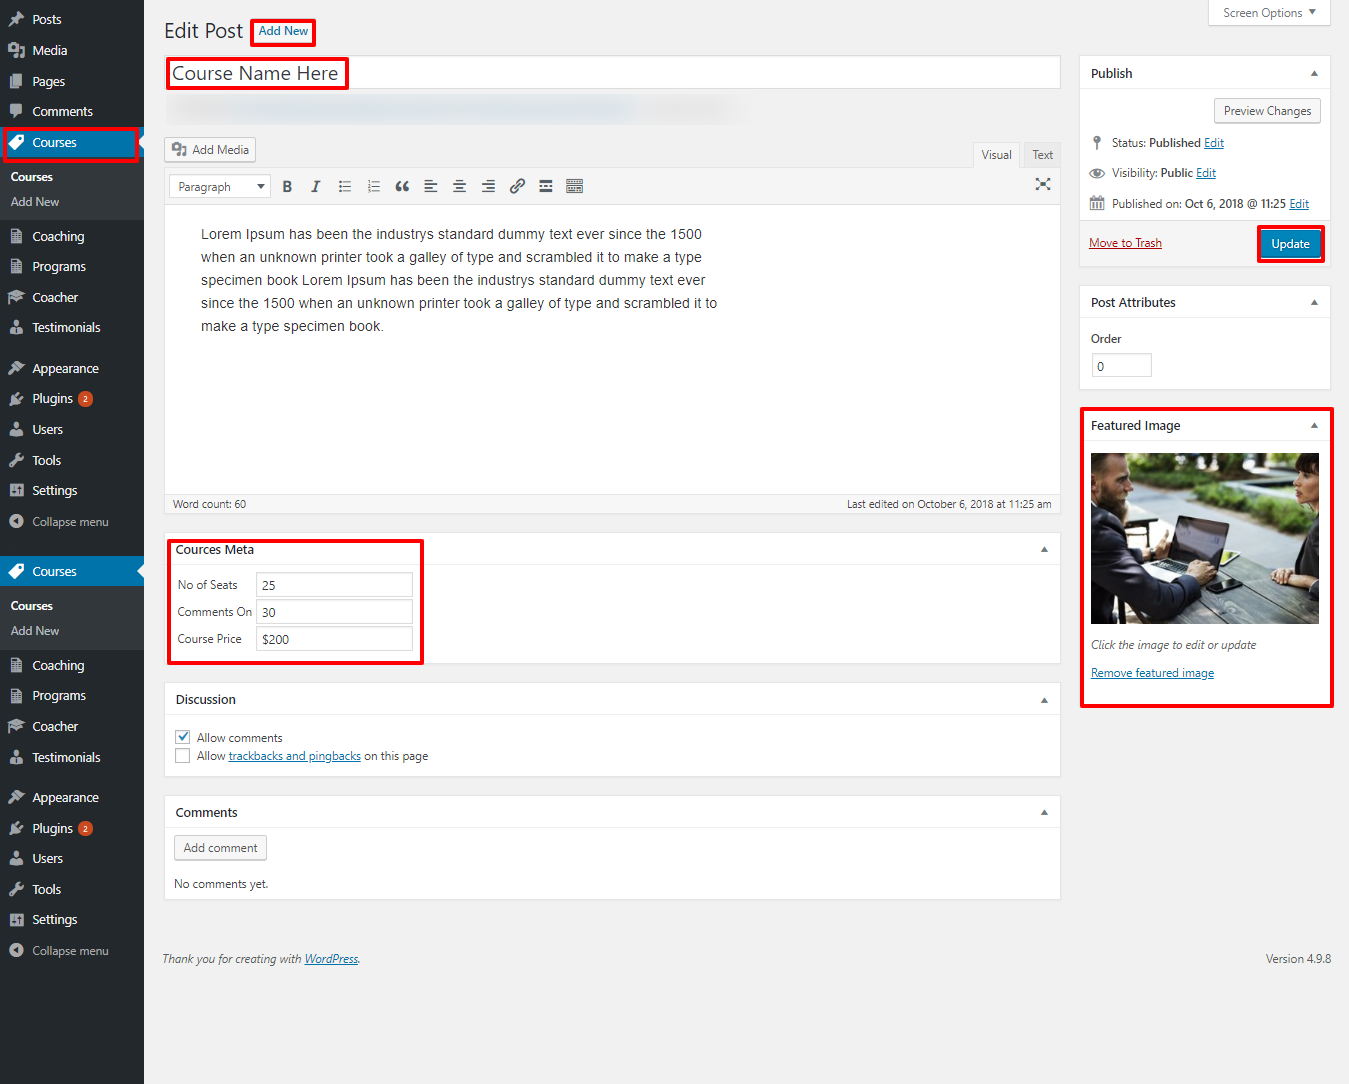Enable trackbacks and pingbacks checkbox
The width and height of the screenshot is (1349, 1084).
coord(183,756)
